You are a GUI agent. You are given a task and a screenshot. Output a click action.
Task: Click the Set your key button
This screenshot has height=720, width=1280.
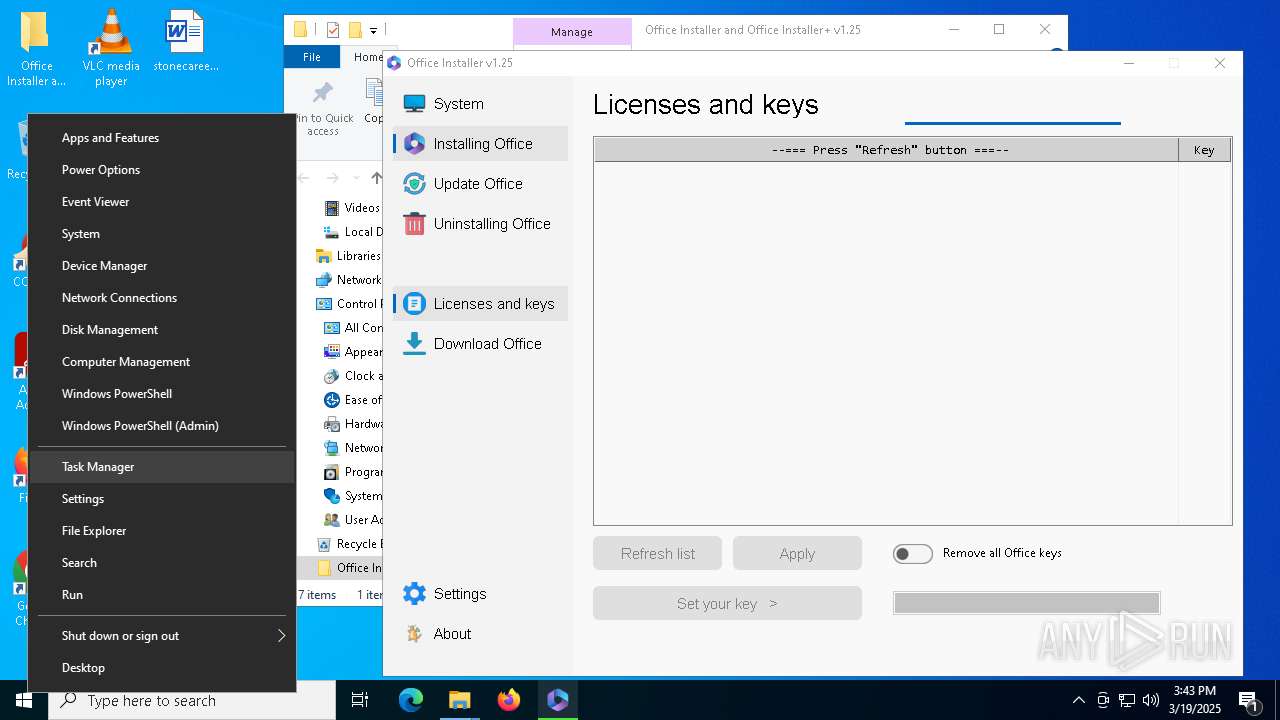[727, 603]
